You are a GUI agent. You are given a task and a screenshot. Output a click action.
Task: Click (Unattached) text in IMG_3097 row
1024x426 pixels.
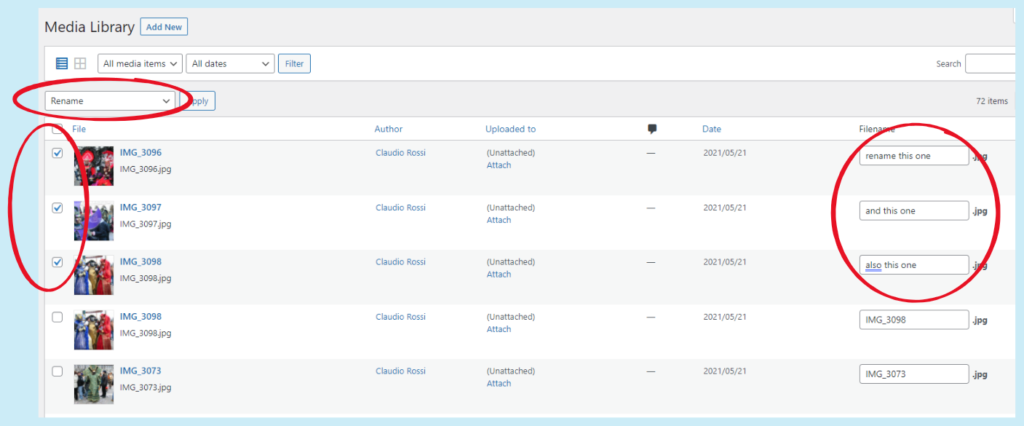click(511, 208)
